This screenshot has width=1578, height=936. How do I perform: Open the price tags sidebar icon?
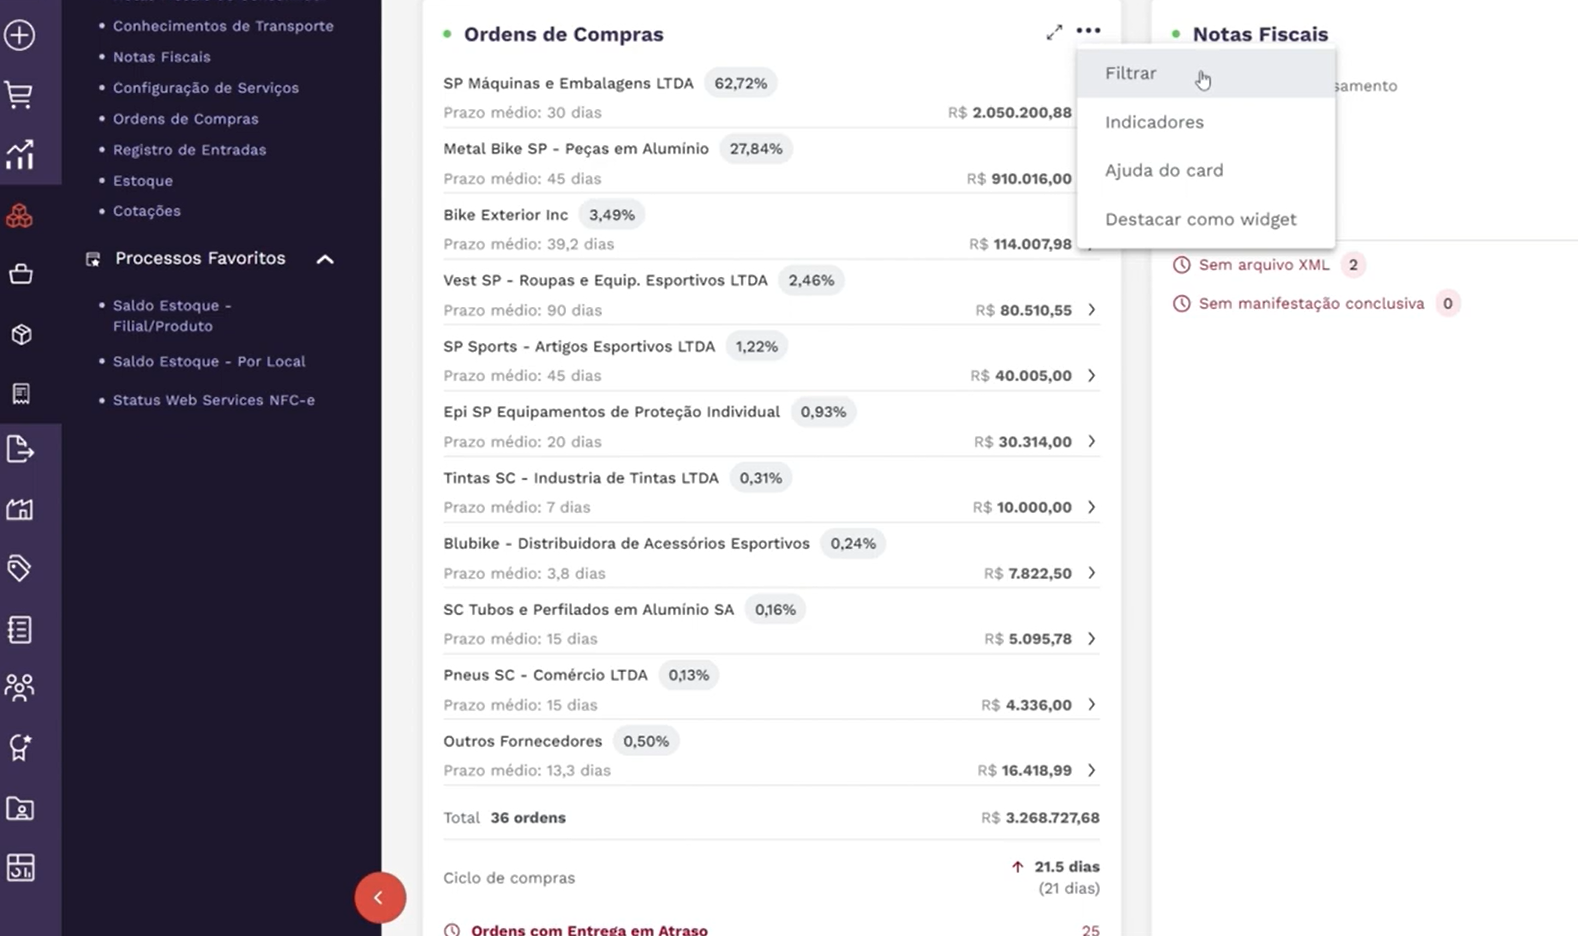click(20, 568)
